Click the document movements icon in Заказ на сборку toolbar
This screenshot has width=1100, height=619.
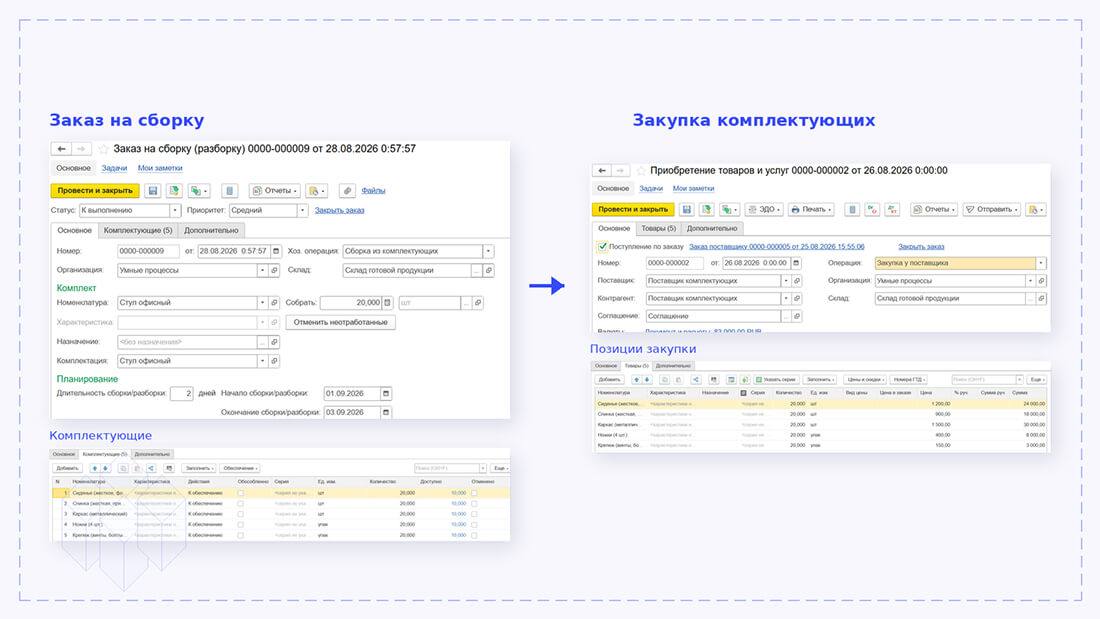(x=229, y=190)
